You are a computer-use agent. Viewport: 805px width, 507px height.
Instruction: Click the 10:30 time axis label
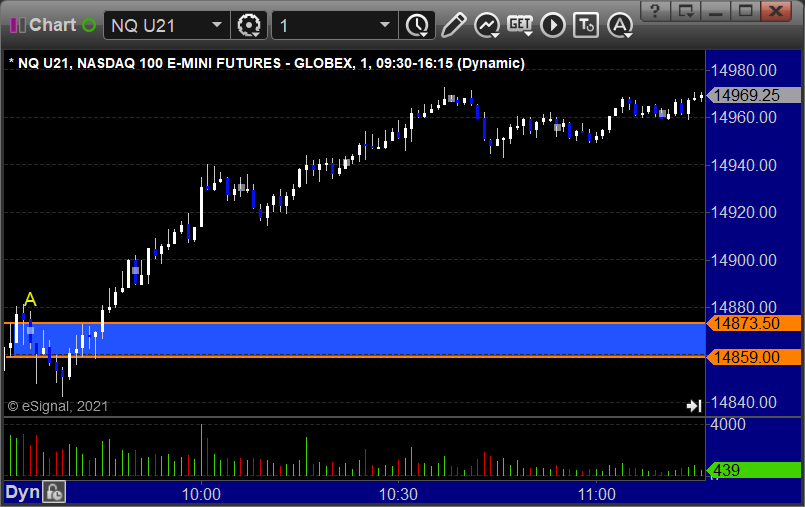(398, 494)
